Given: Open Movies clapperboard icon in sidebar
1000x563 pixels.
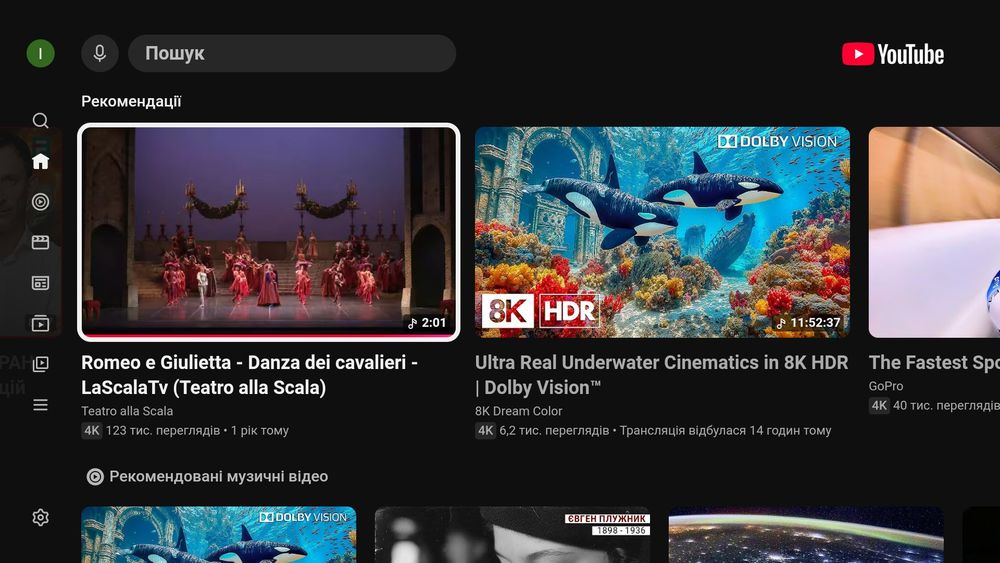Looking at the screenshot, I should coord(40,242).
